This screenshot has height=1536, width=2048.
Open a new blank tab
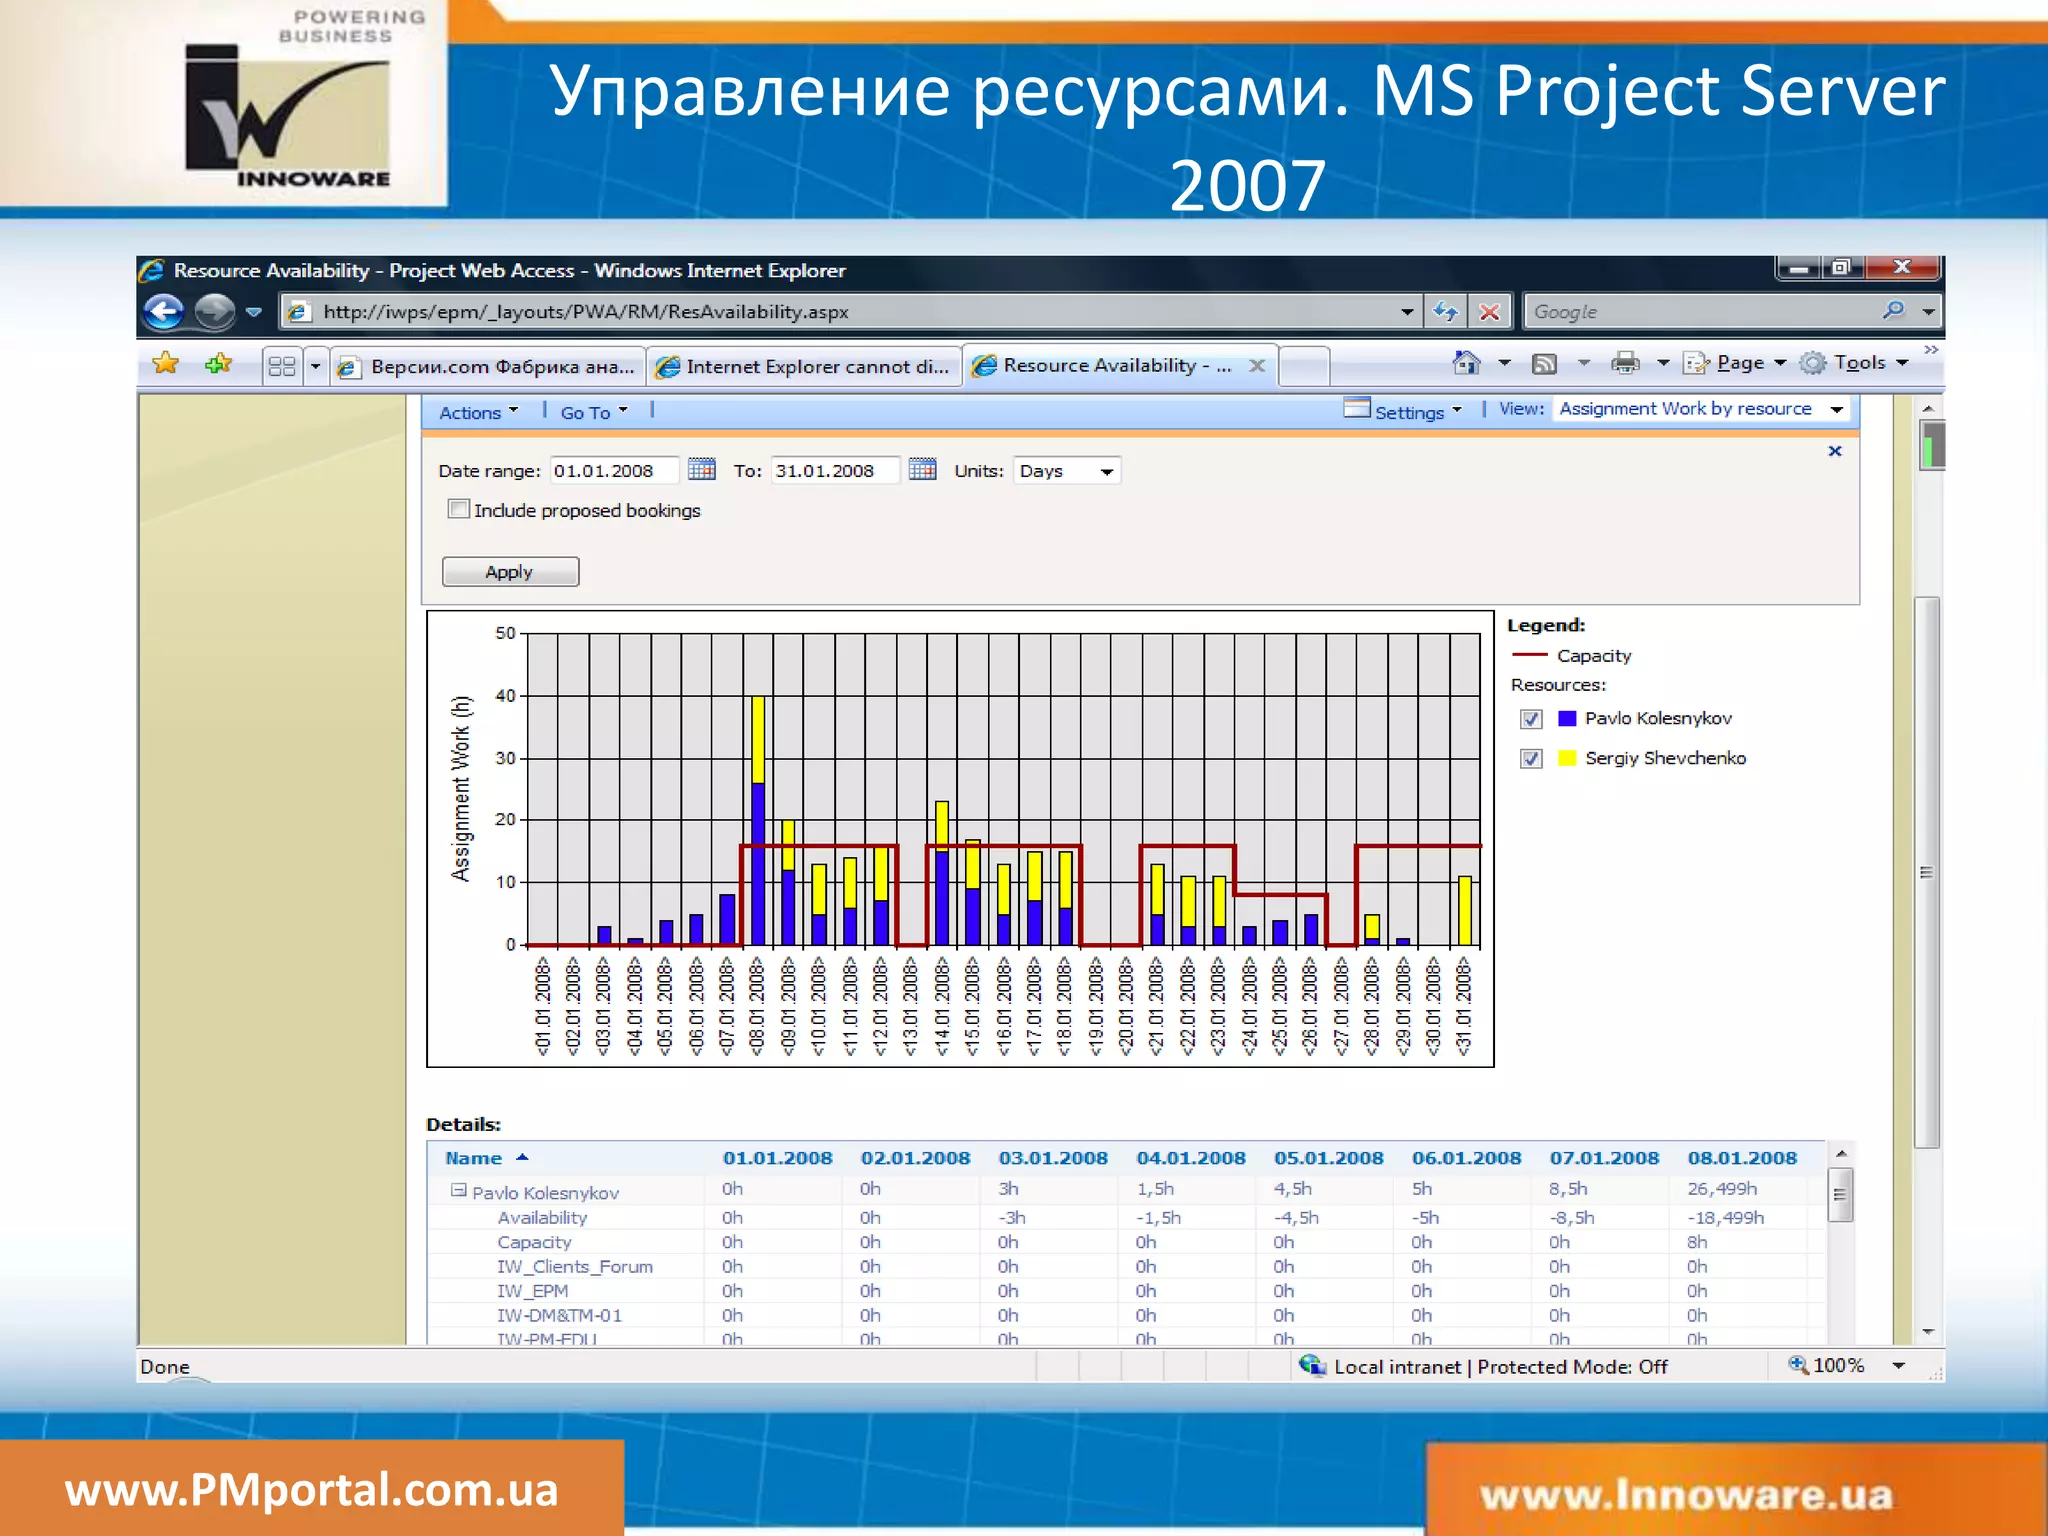pos(1304,367)
